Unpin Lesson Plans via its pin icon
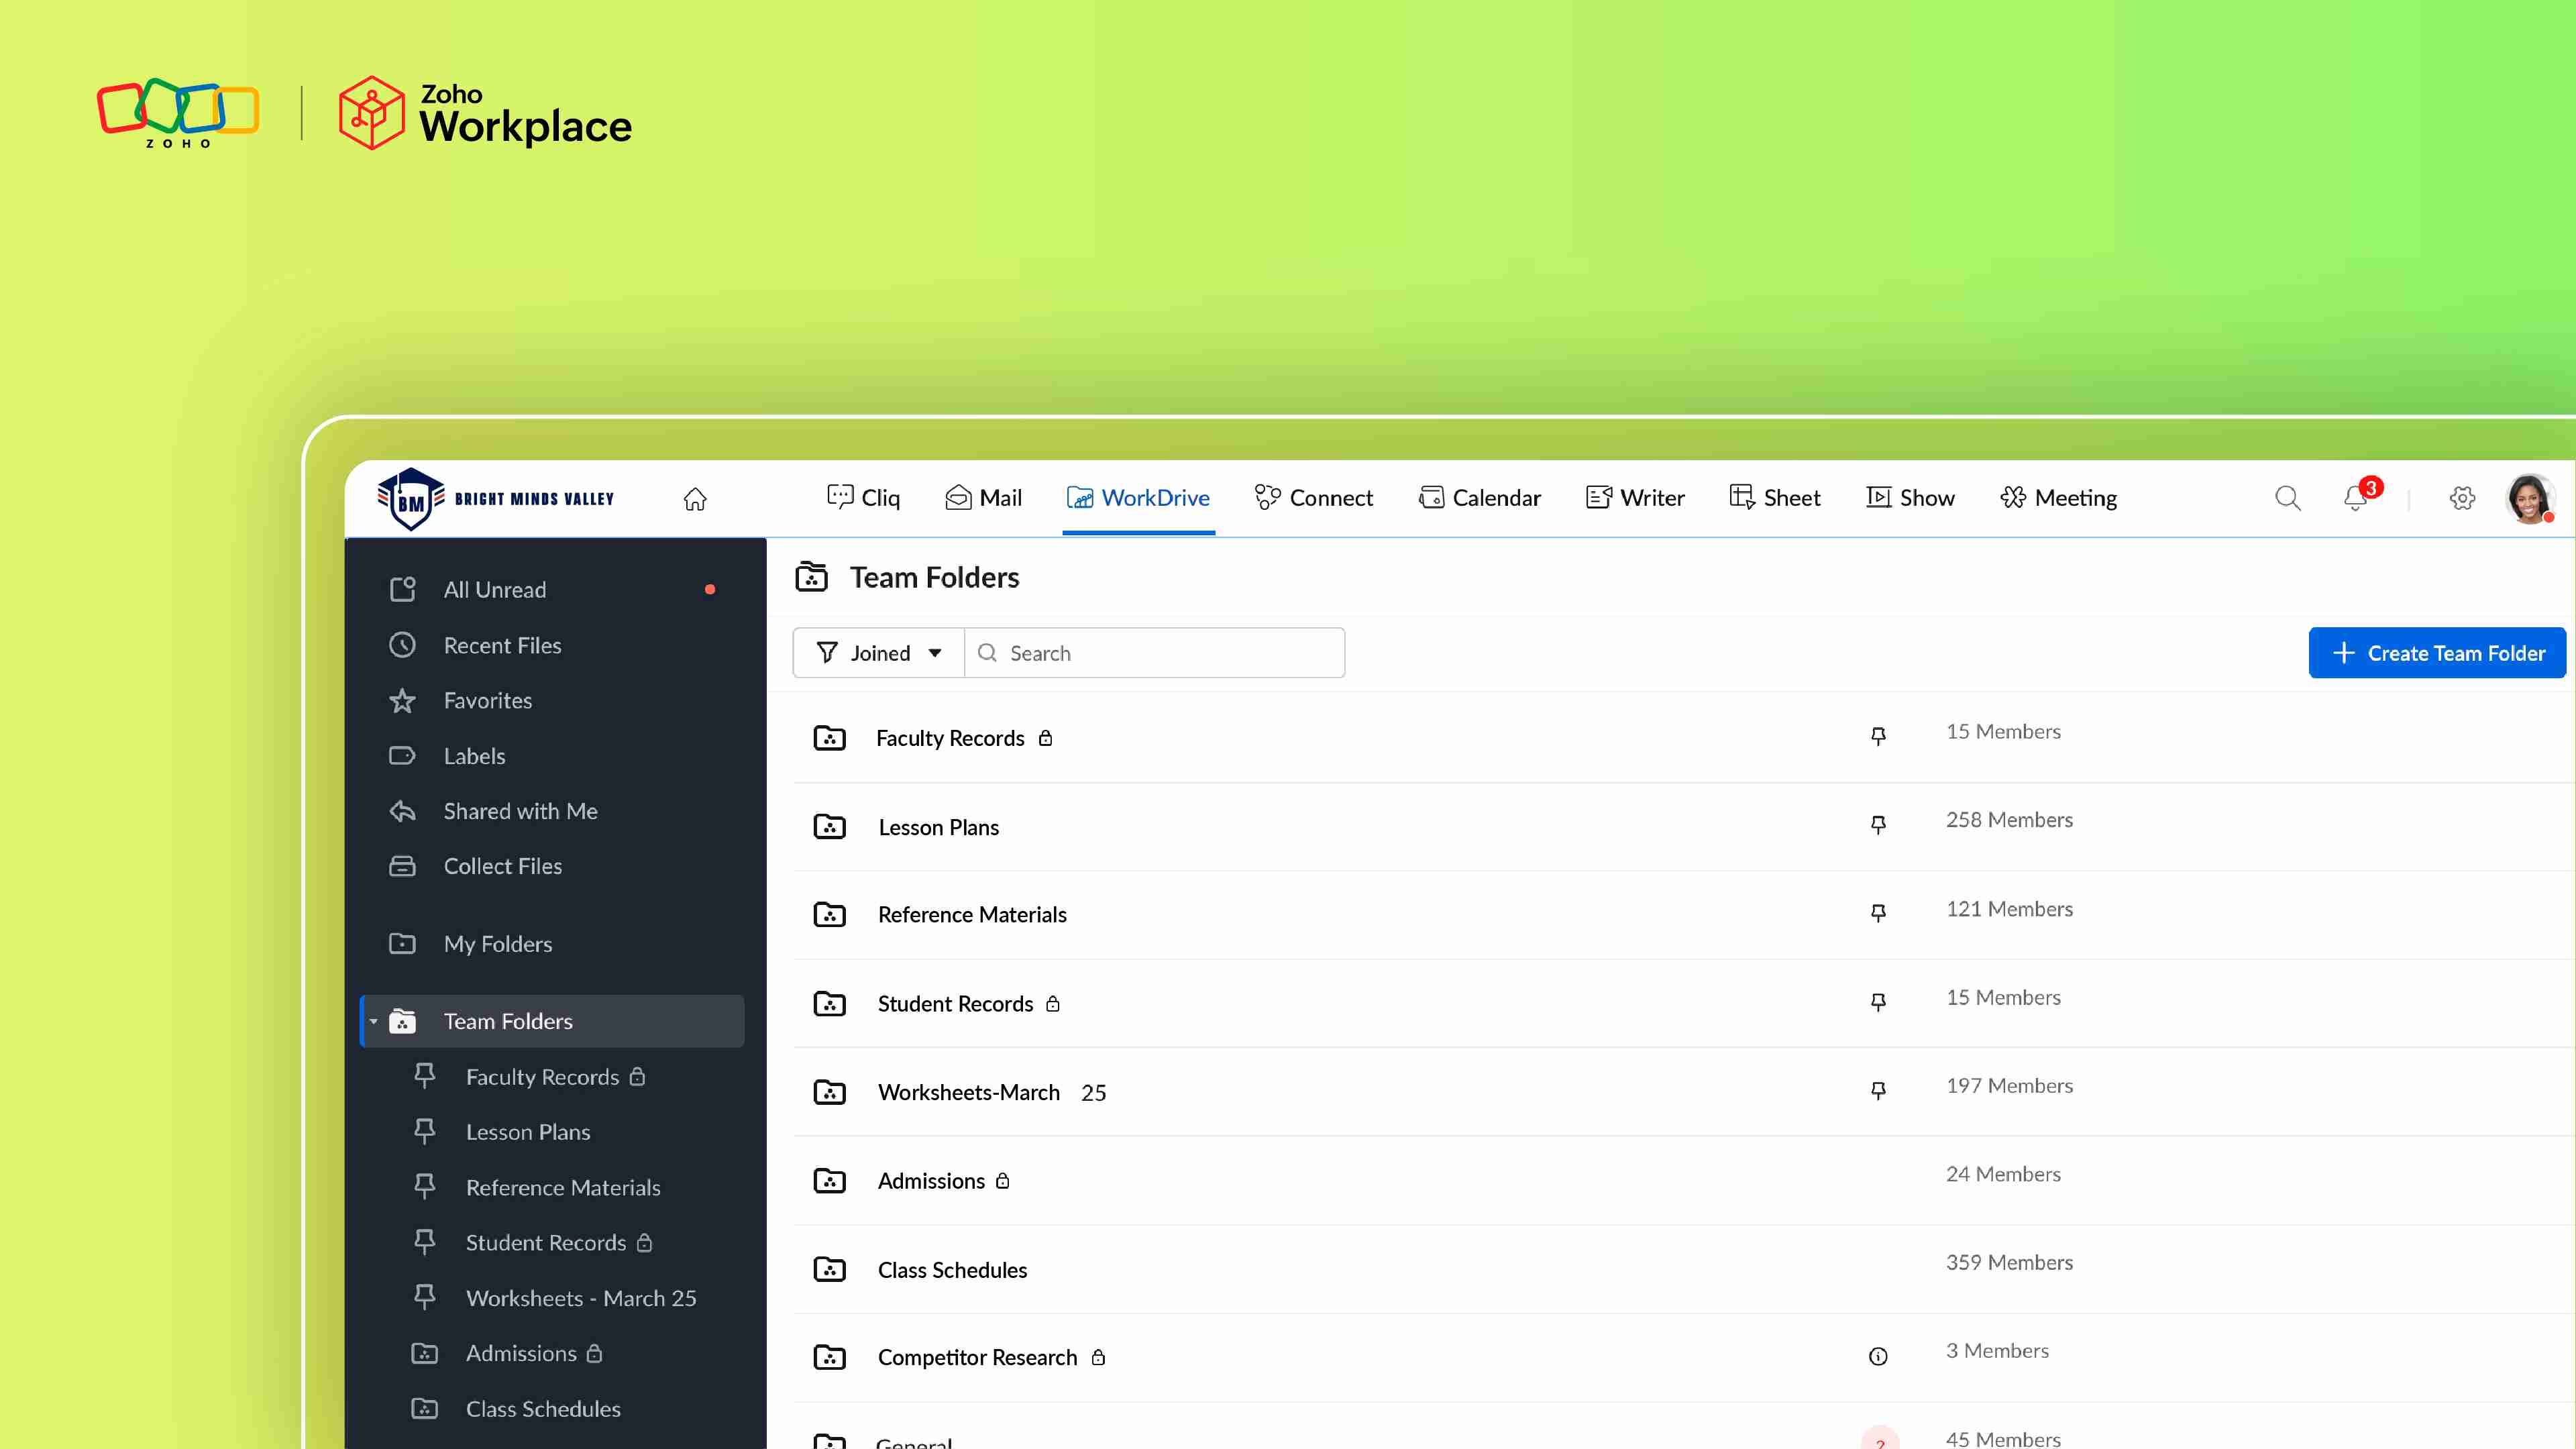The height and width of the screenshot is (1449, 2576). pyautogui.click(x=1878, y=825)
